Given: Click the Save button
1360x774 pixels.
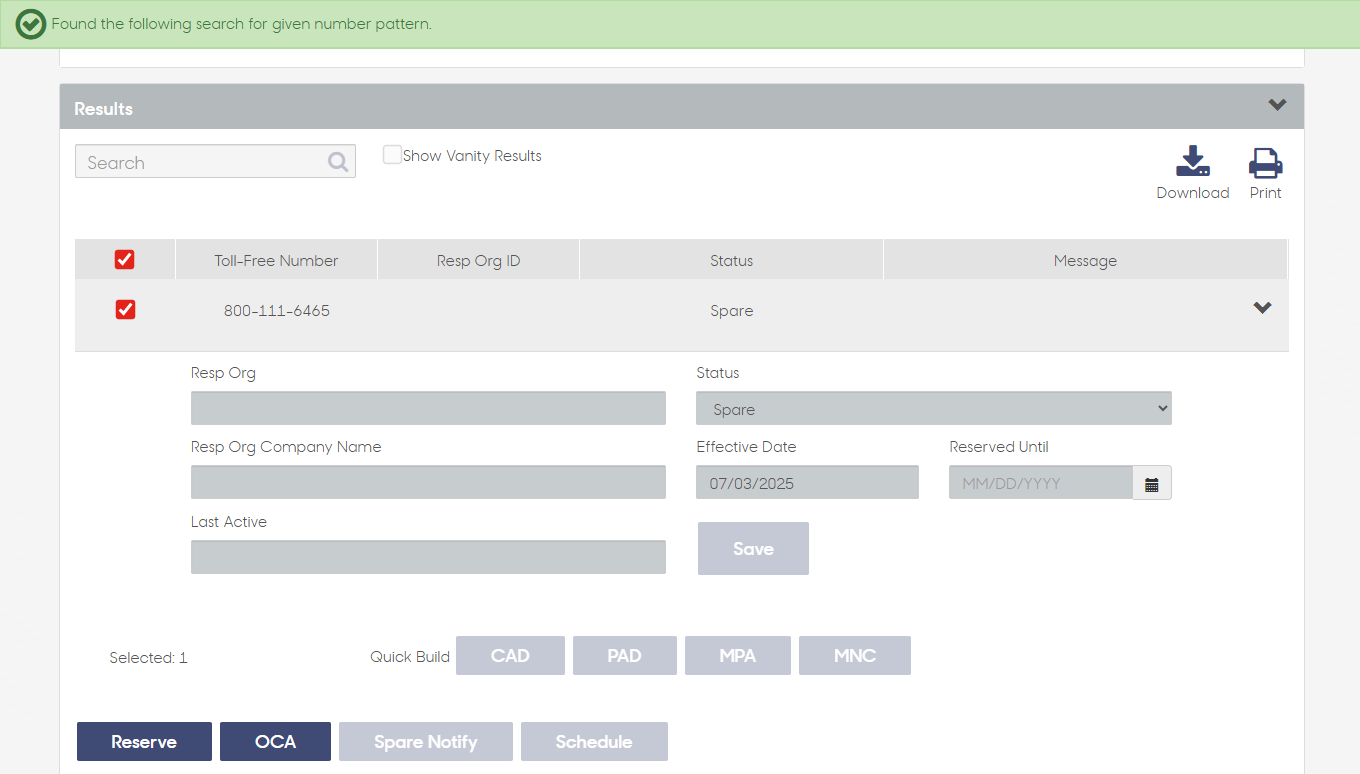Looking at the screenshot, I should click(753, 548).
